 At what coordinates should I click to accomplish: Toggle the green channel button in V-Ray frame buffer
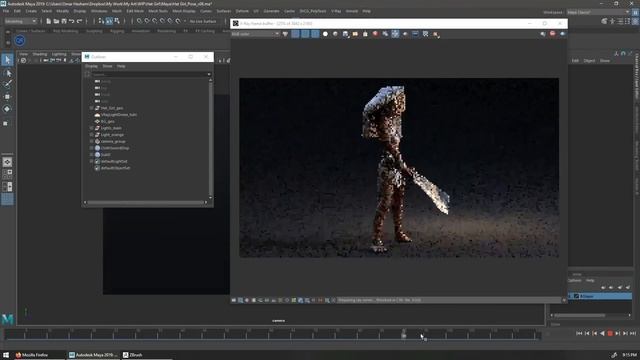pos(305,34)
